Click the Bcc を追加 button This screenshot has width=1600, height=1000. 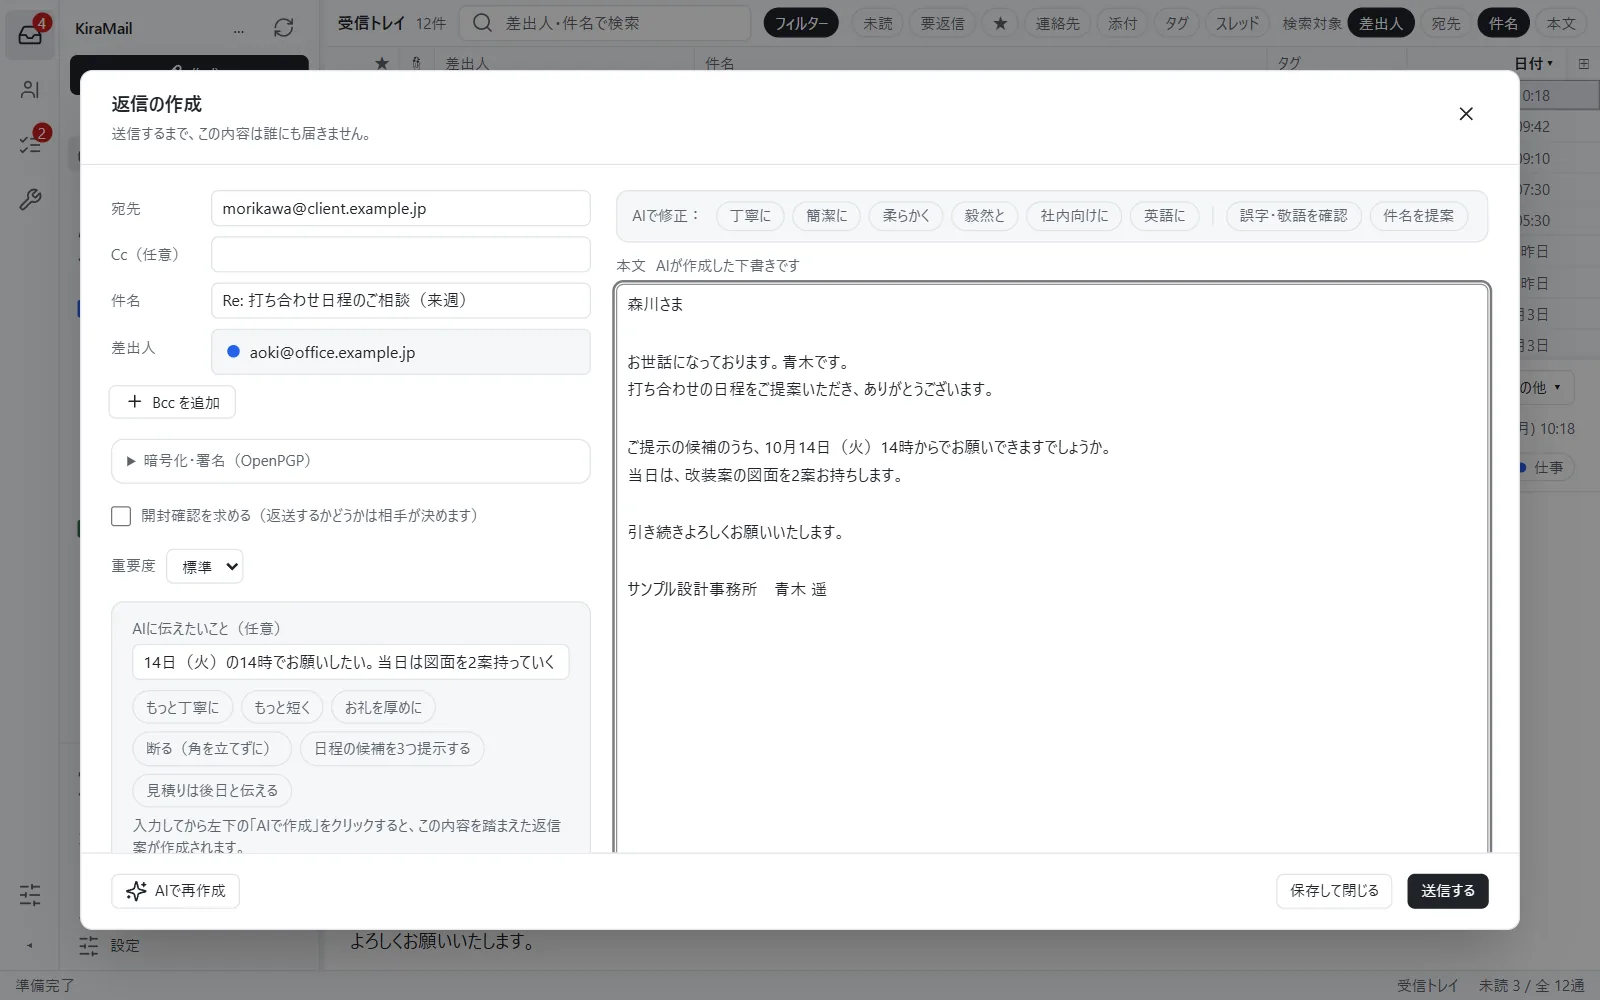click(x=172, y=402)
